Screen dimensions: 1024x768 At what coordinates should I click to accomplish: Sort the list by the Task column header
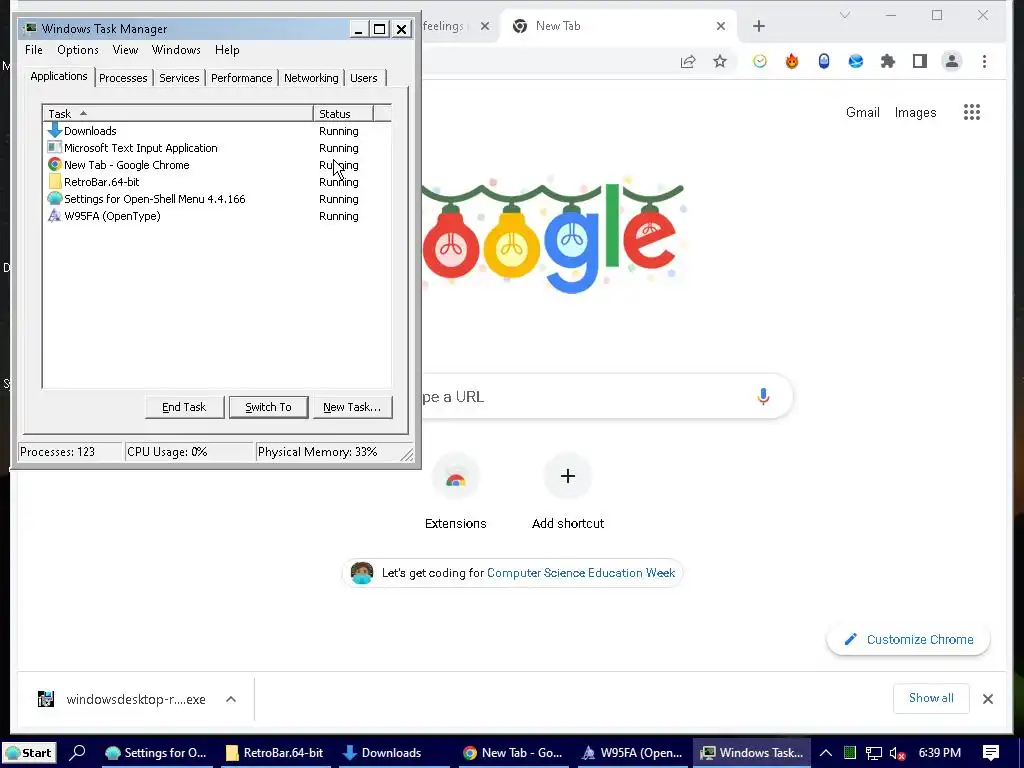[178, 114]
